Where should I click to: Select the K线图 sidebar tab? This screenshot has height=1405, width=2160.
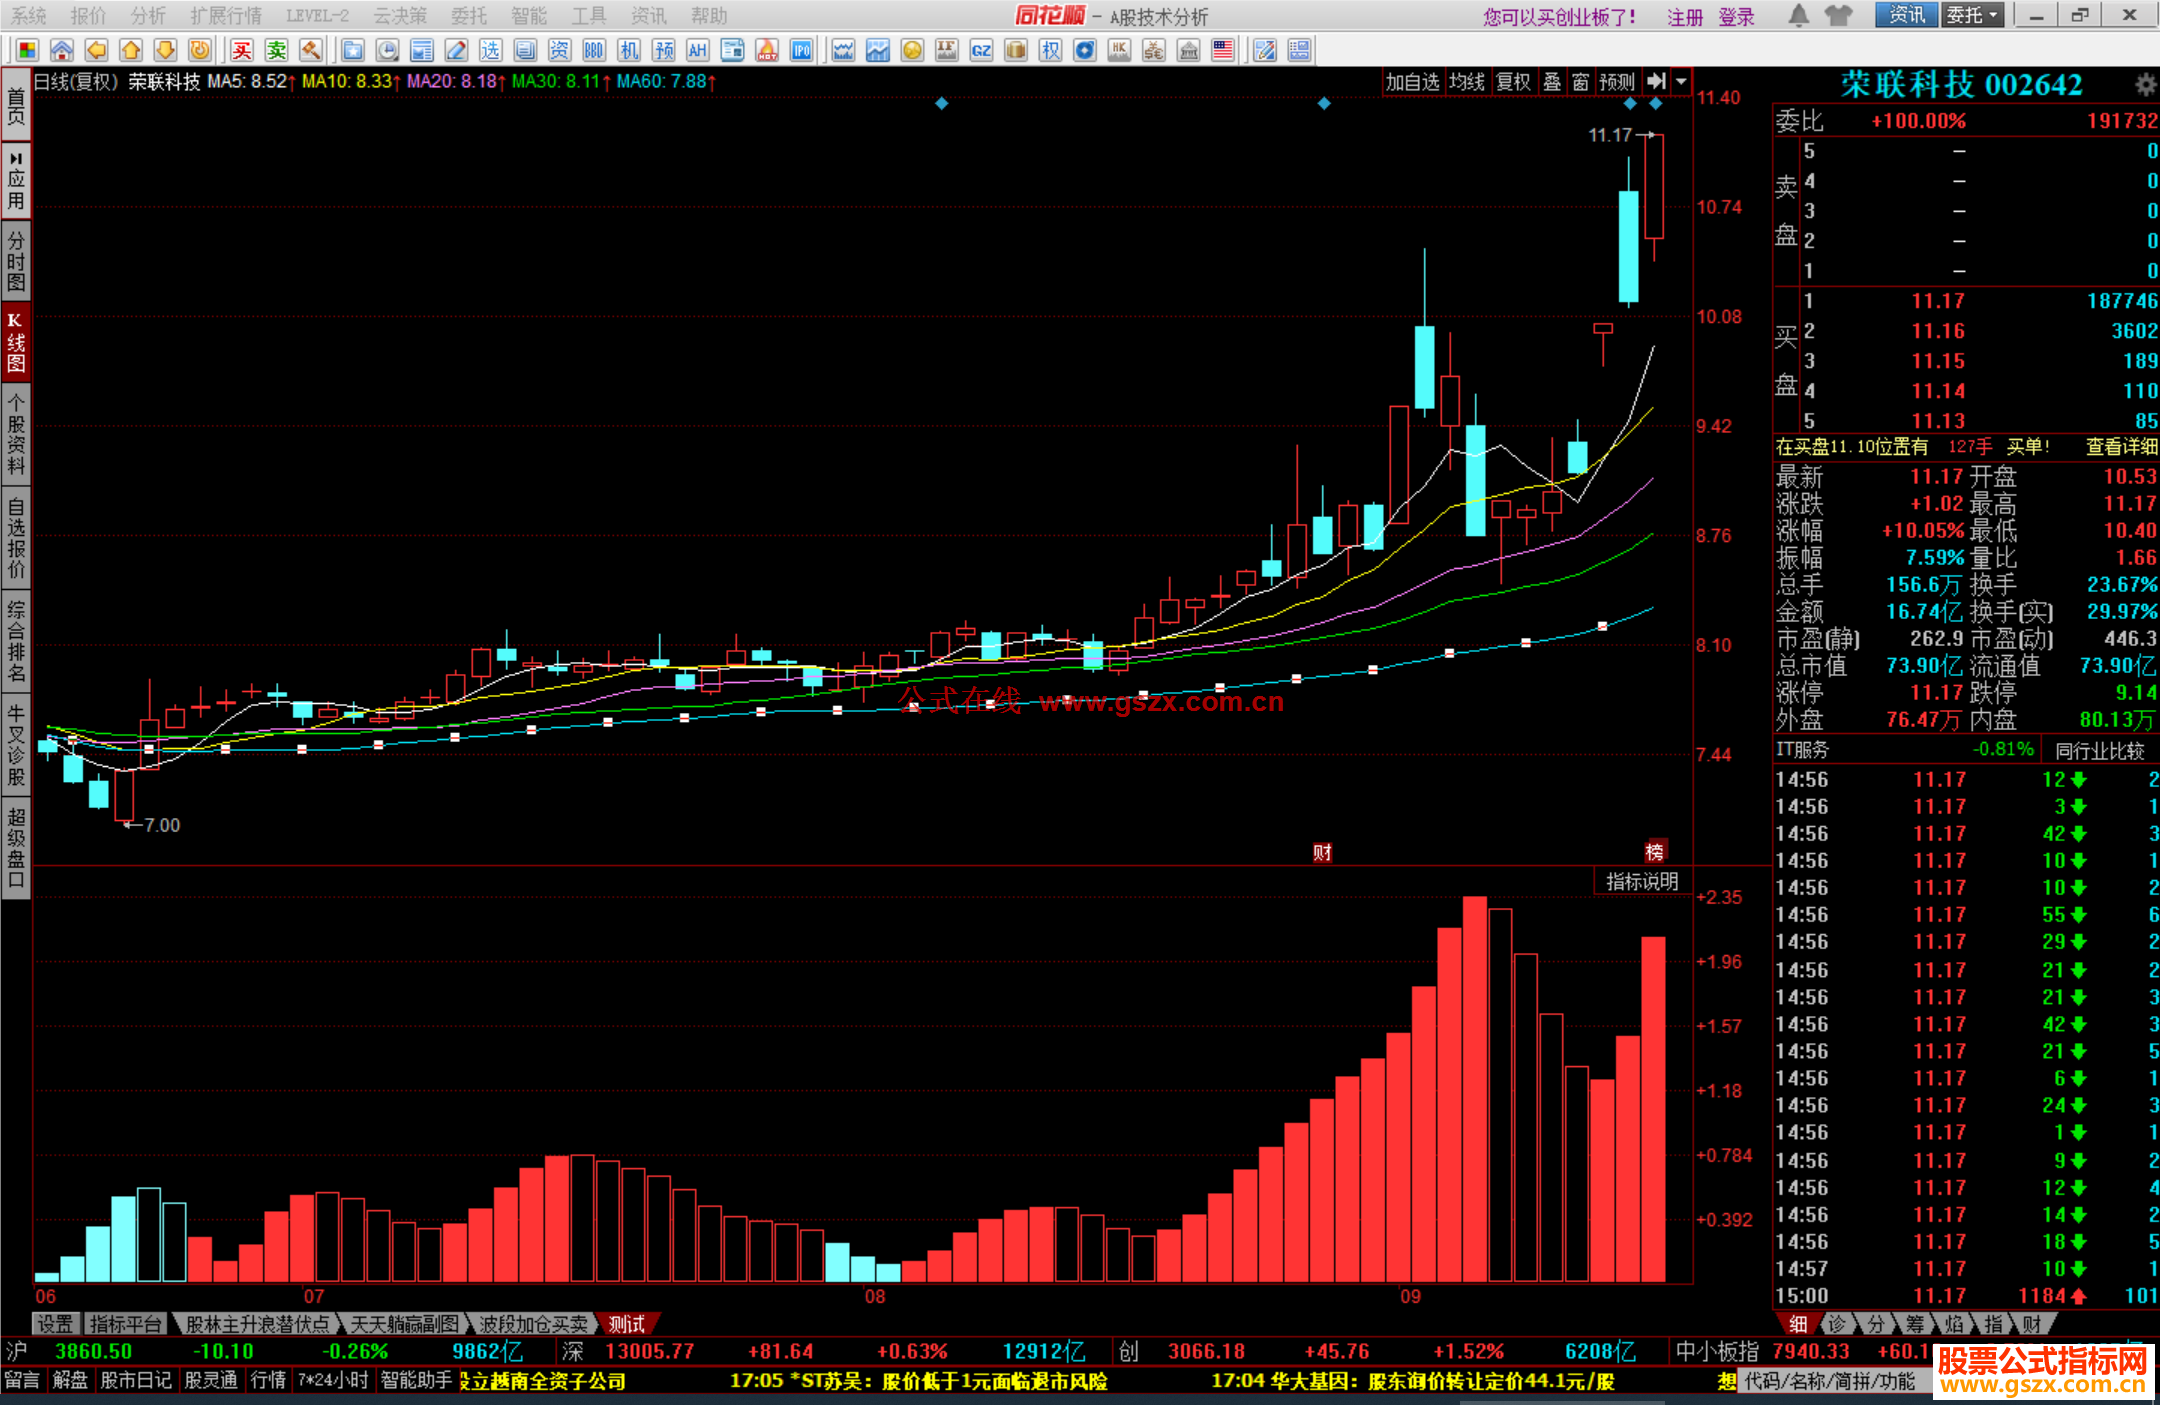pos(16,341)
